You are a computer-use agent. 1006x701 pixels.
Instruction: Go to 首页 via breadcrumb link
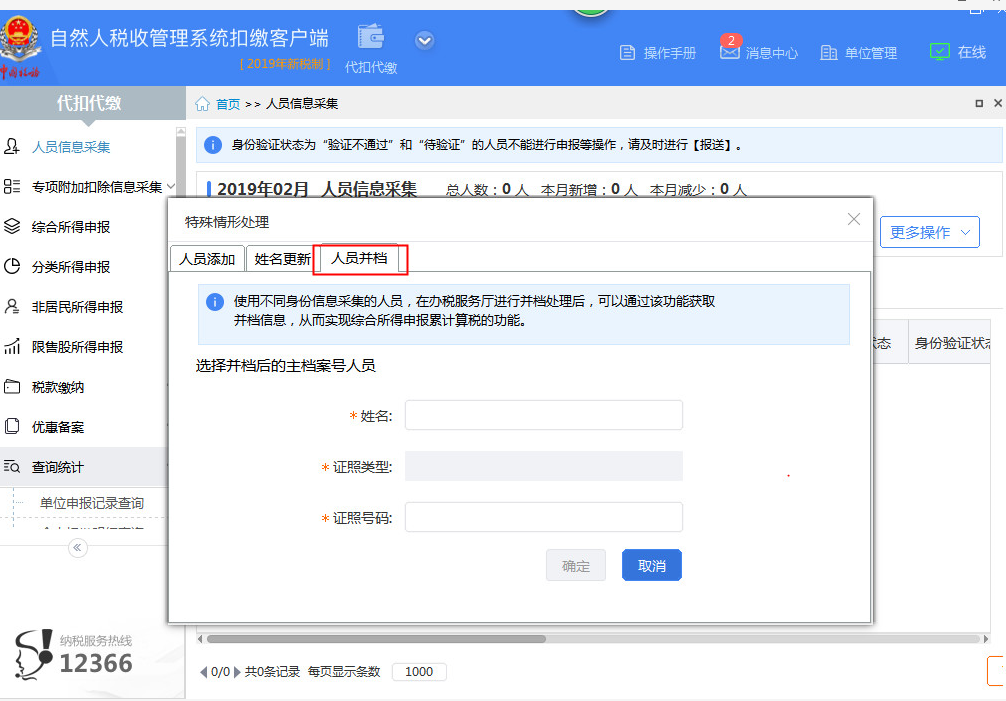[x=228, y=104]
